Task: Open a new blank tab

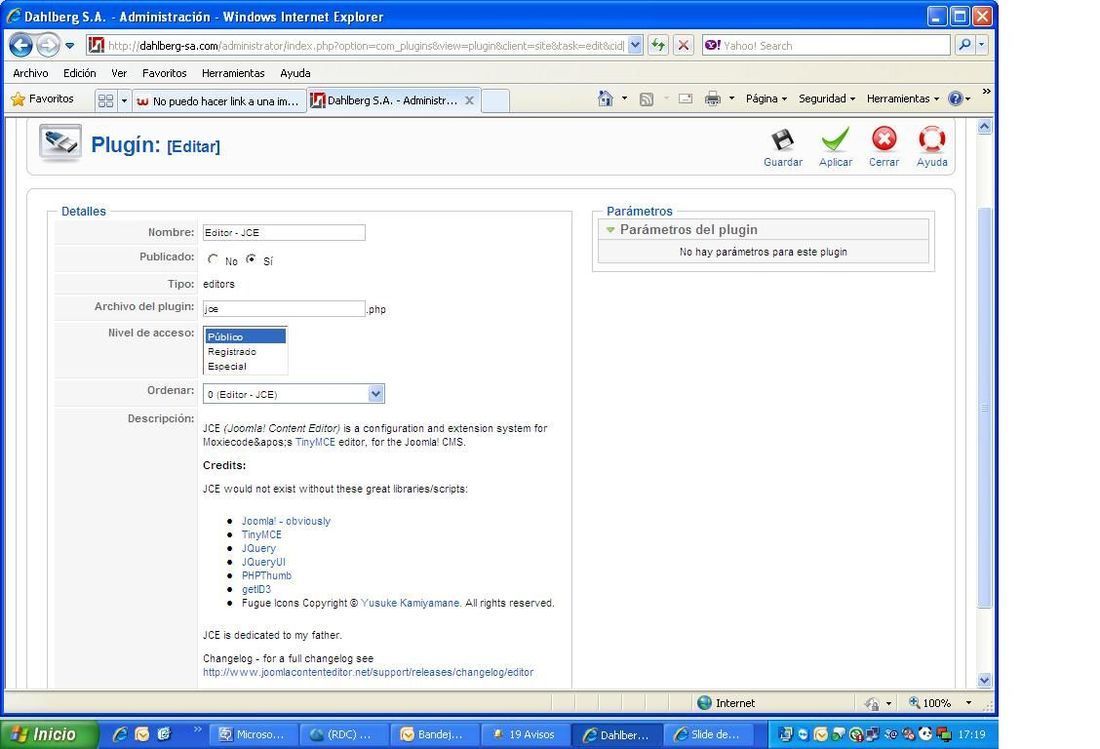Action: pos(495,101)
